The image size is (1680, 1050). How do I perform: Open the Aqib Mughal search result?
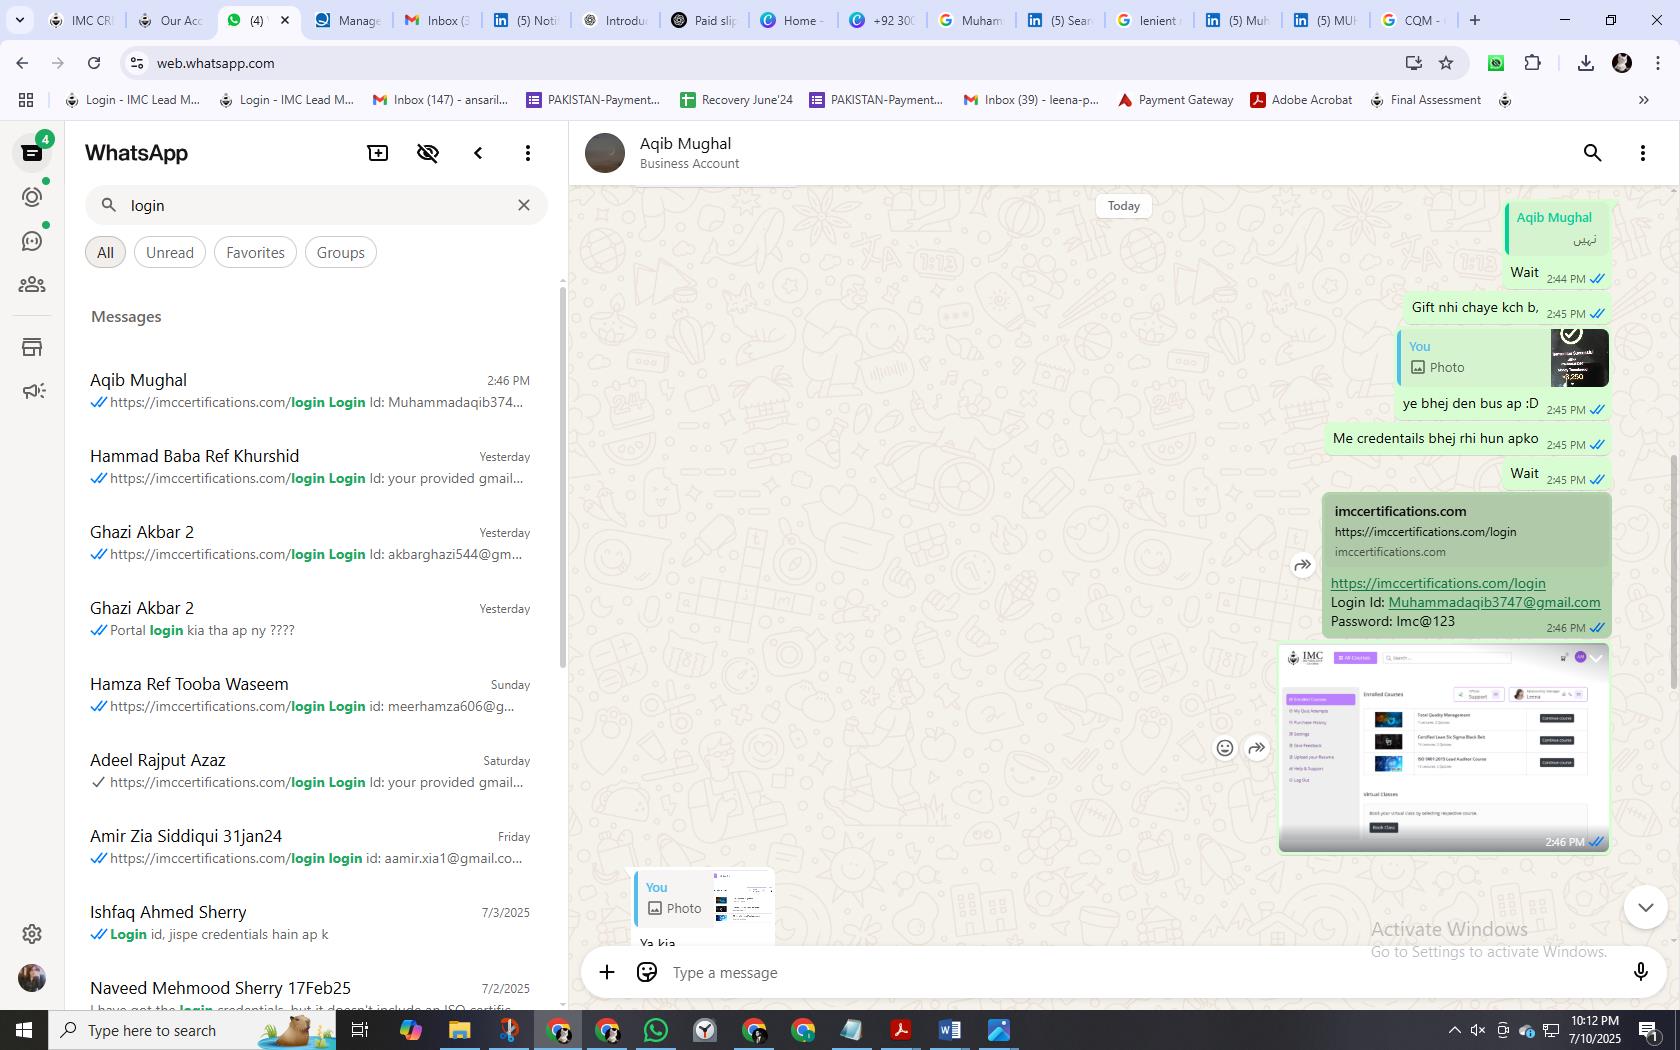[310, 391]
